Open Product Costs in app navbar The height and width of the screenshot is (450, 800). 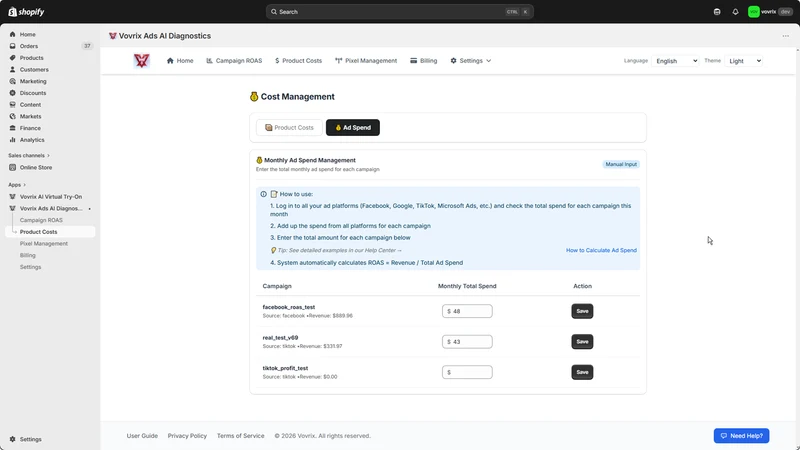[x=298, y=61]
